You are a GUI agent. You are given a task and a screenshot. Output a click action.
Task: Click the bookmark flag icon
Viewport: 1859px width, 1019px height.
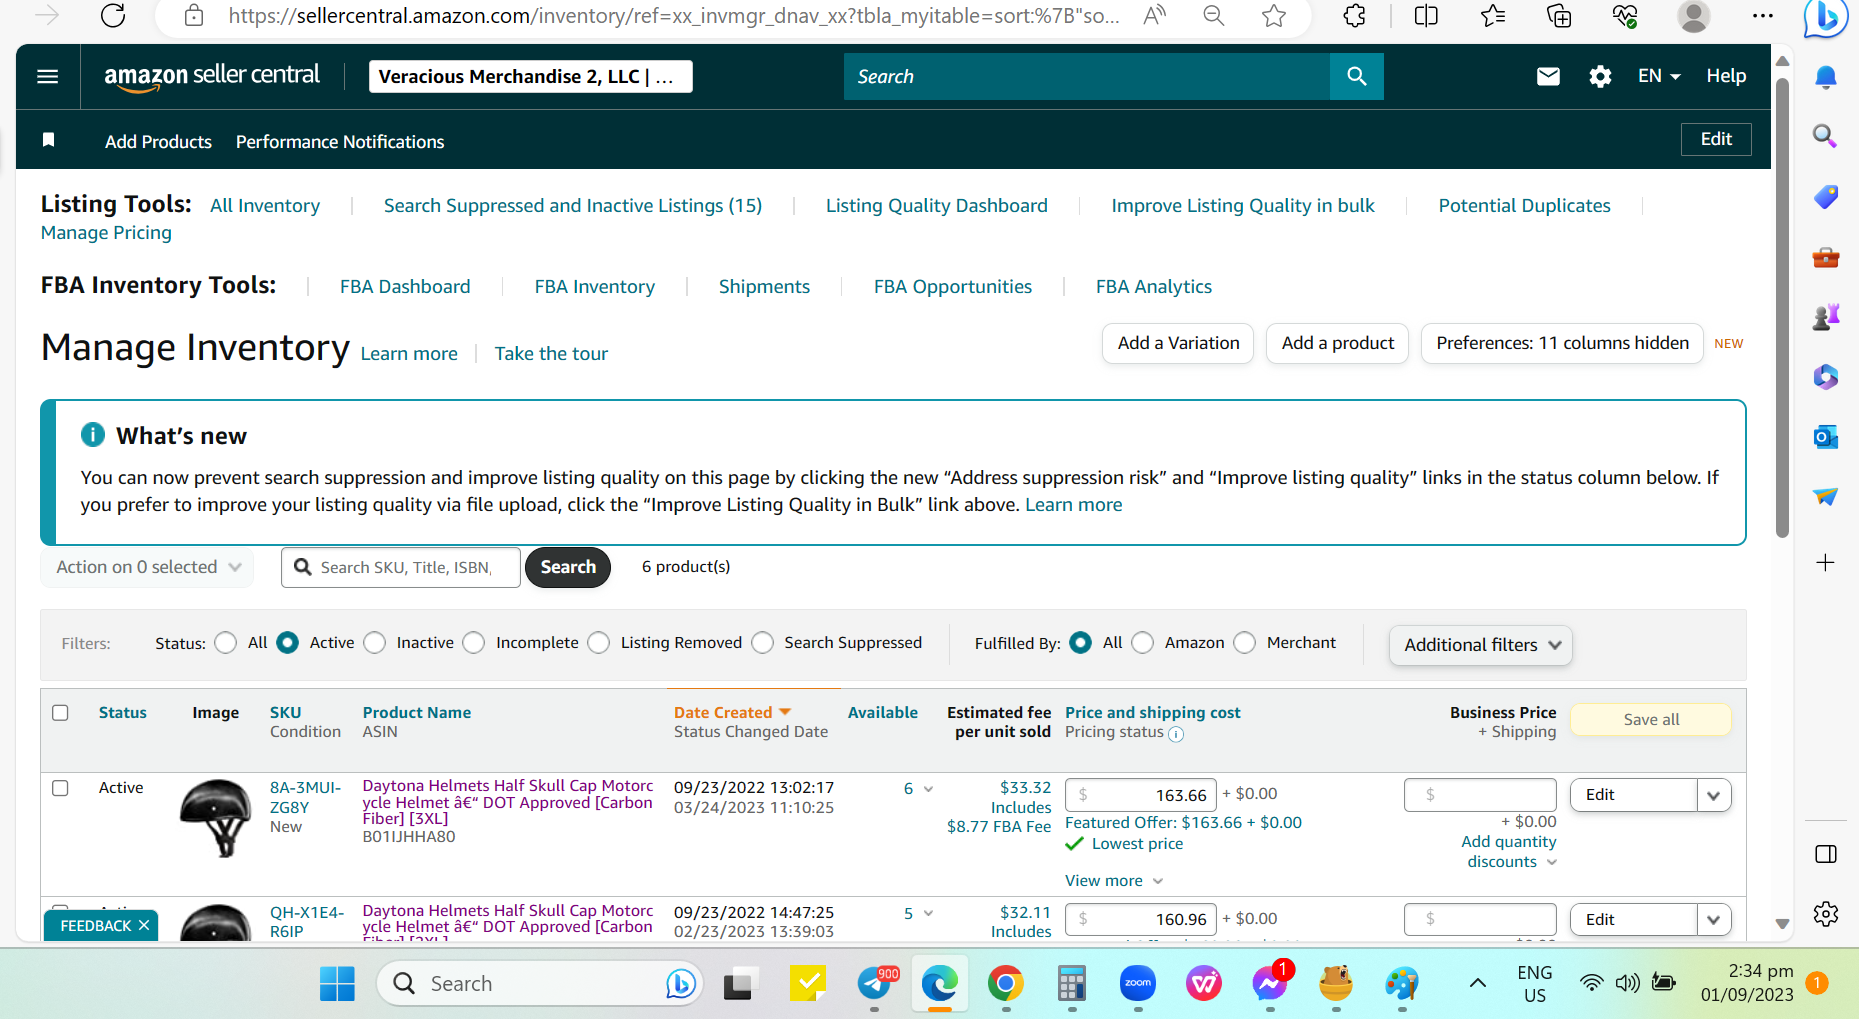[x=48, y=140]
